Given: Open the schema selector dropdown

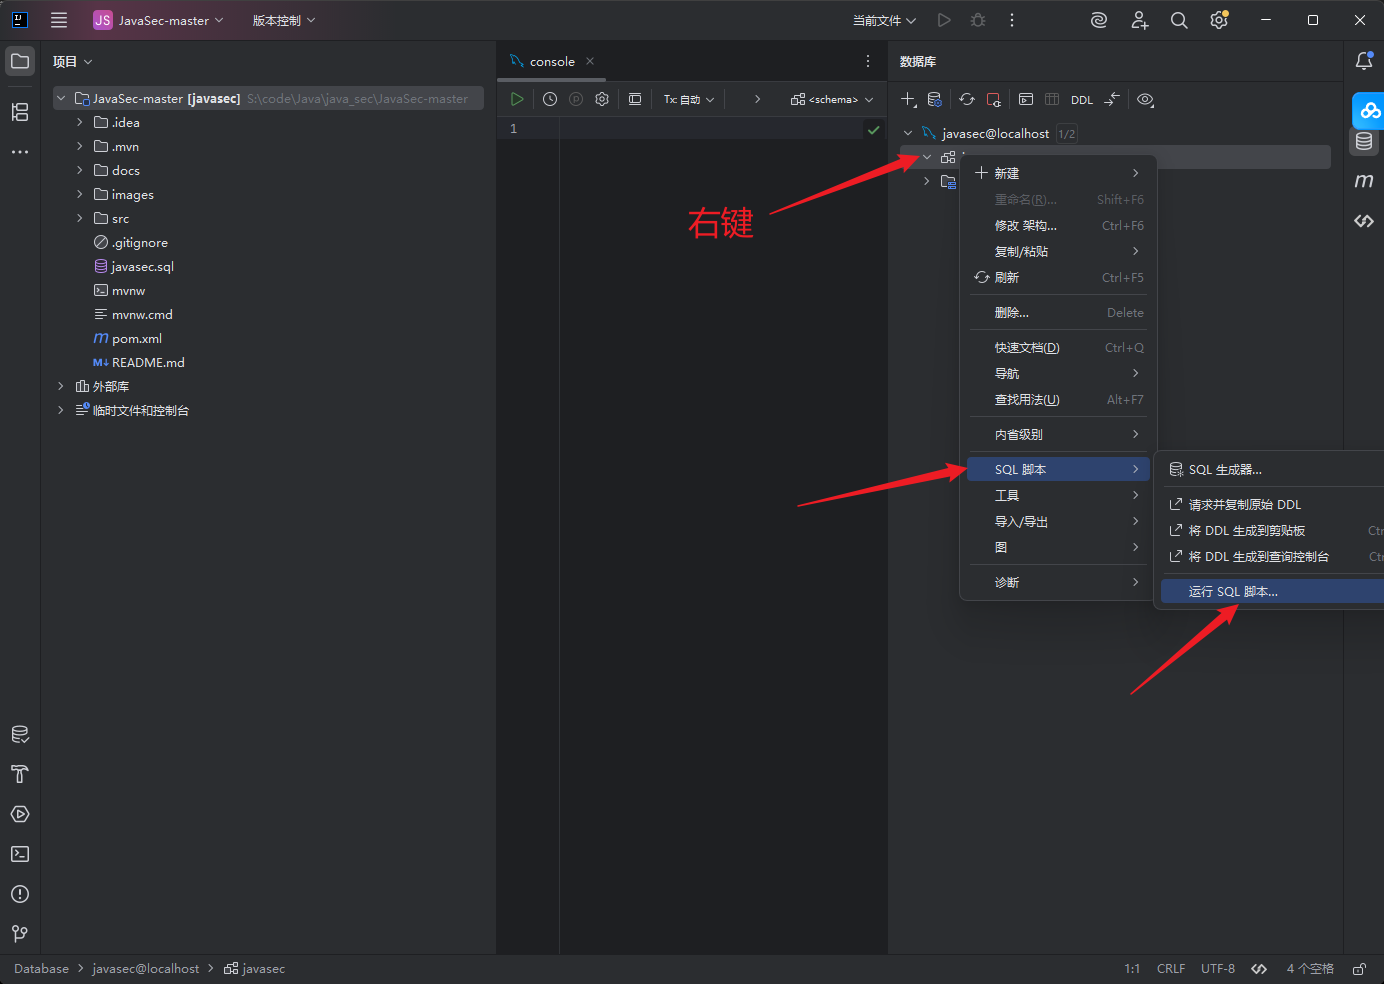Looking at the screenshot, I should 832,99.
